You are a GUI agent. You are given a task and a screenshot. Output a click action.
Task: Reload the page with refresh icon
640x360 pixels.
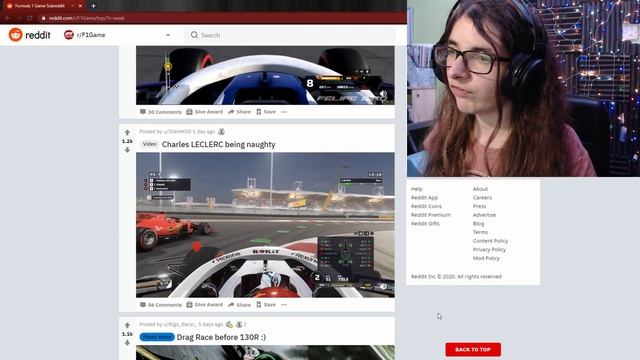pyautogui.click(x=29, y=18)
